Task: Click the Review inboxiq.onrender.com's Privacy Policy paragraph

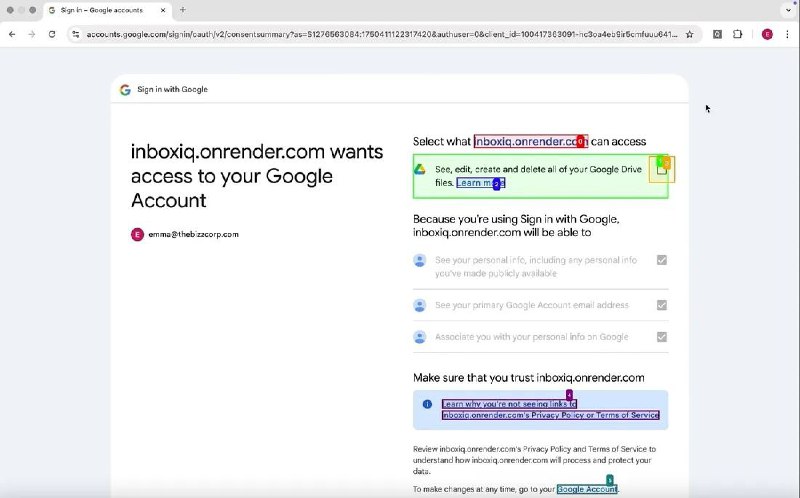Action: (534, 460)
